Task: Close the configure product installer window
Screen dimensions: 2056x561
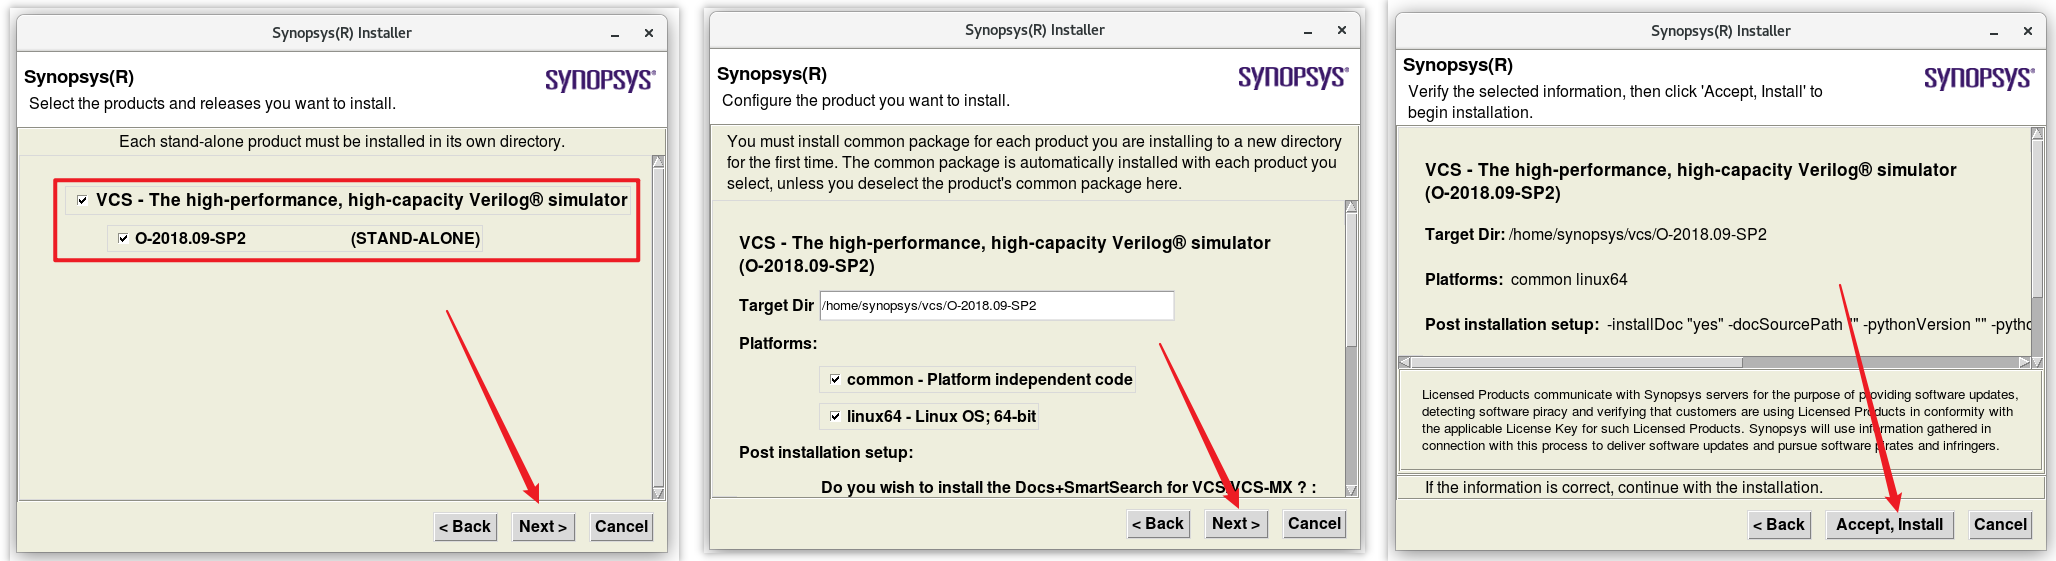Action: tap(1342, 30)
